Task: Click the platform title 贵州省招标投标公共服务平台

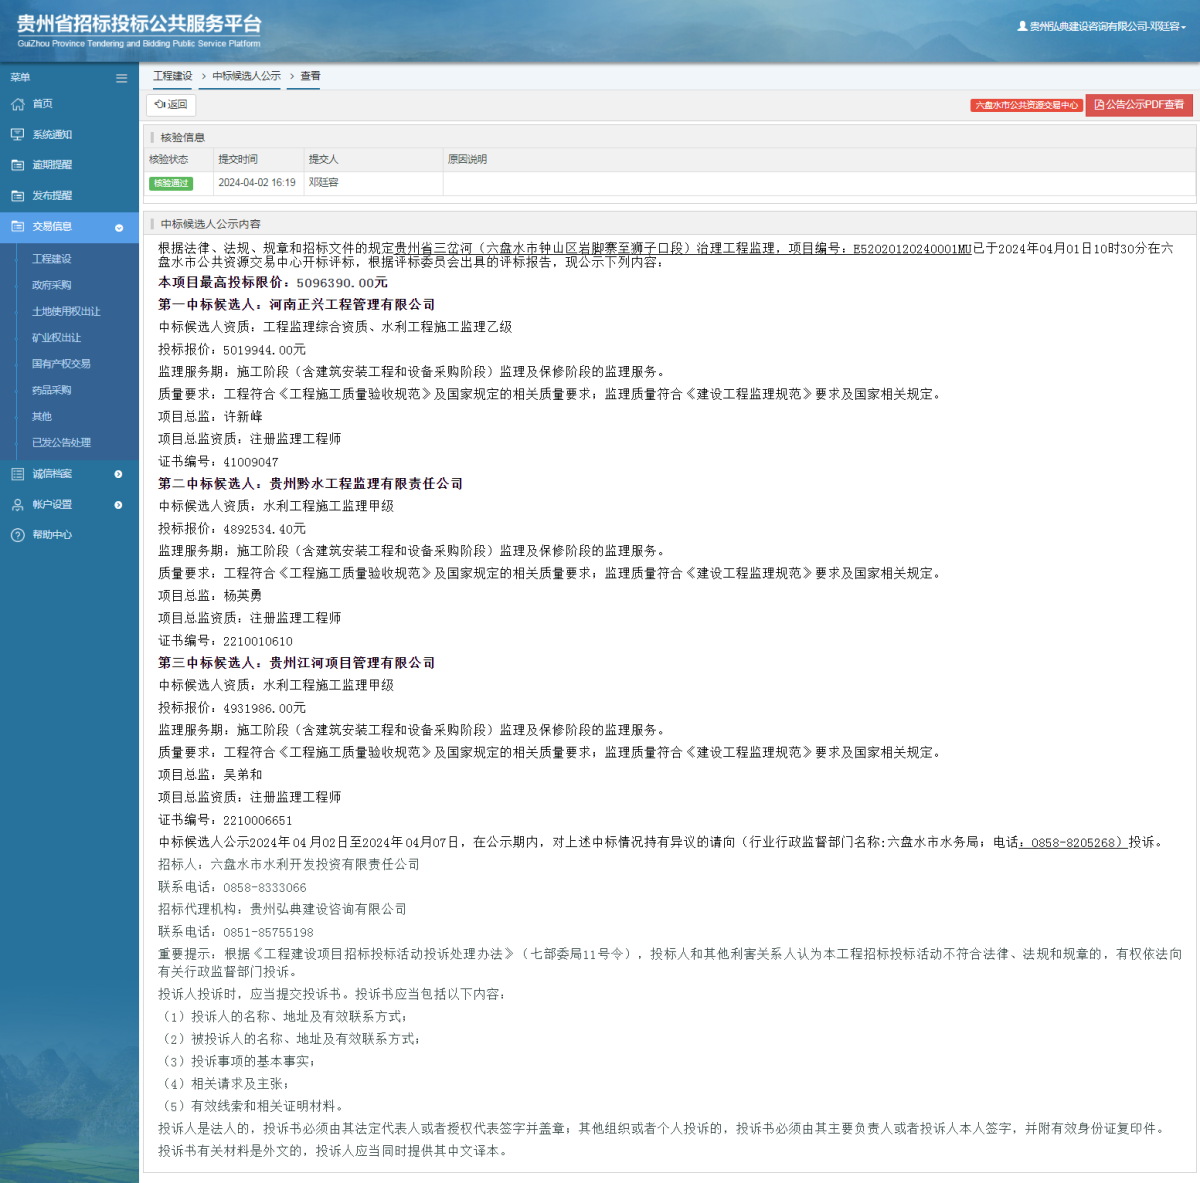Action: coord(139,24)
